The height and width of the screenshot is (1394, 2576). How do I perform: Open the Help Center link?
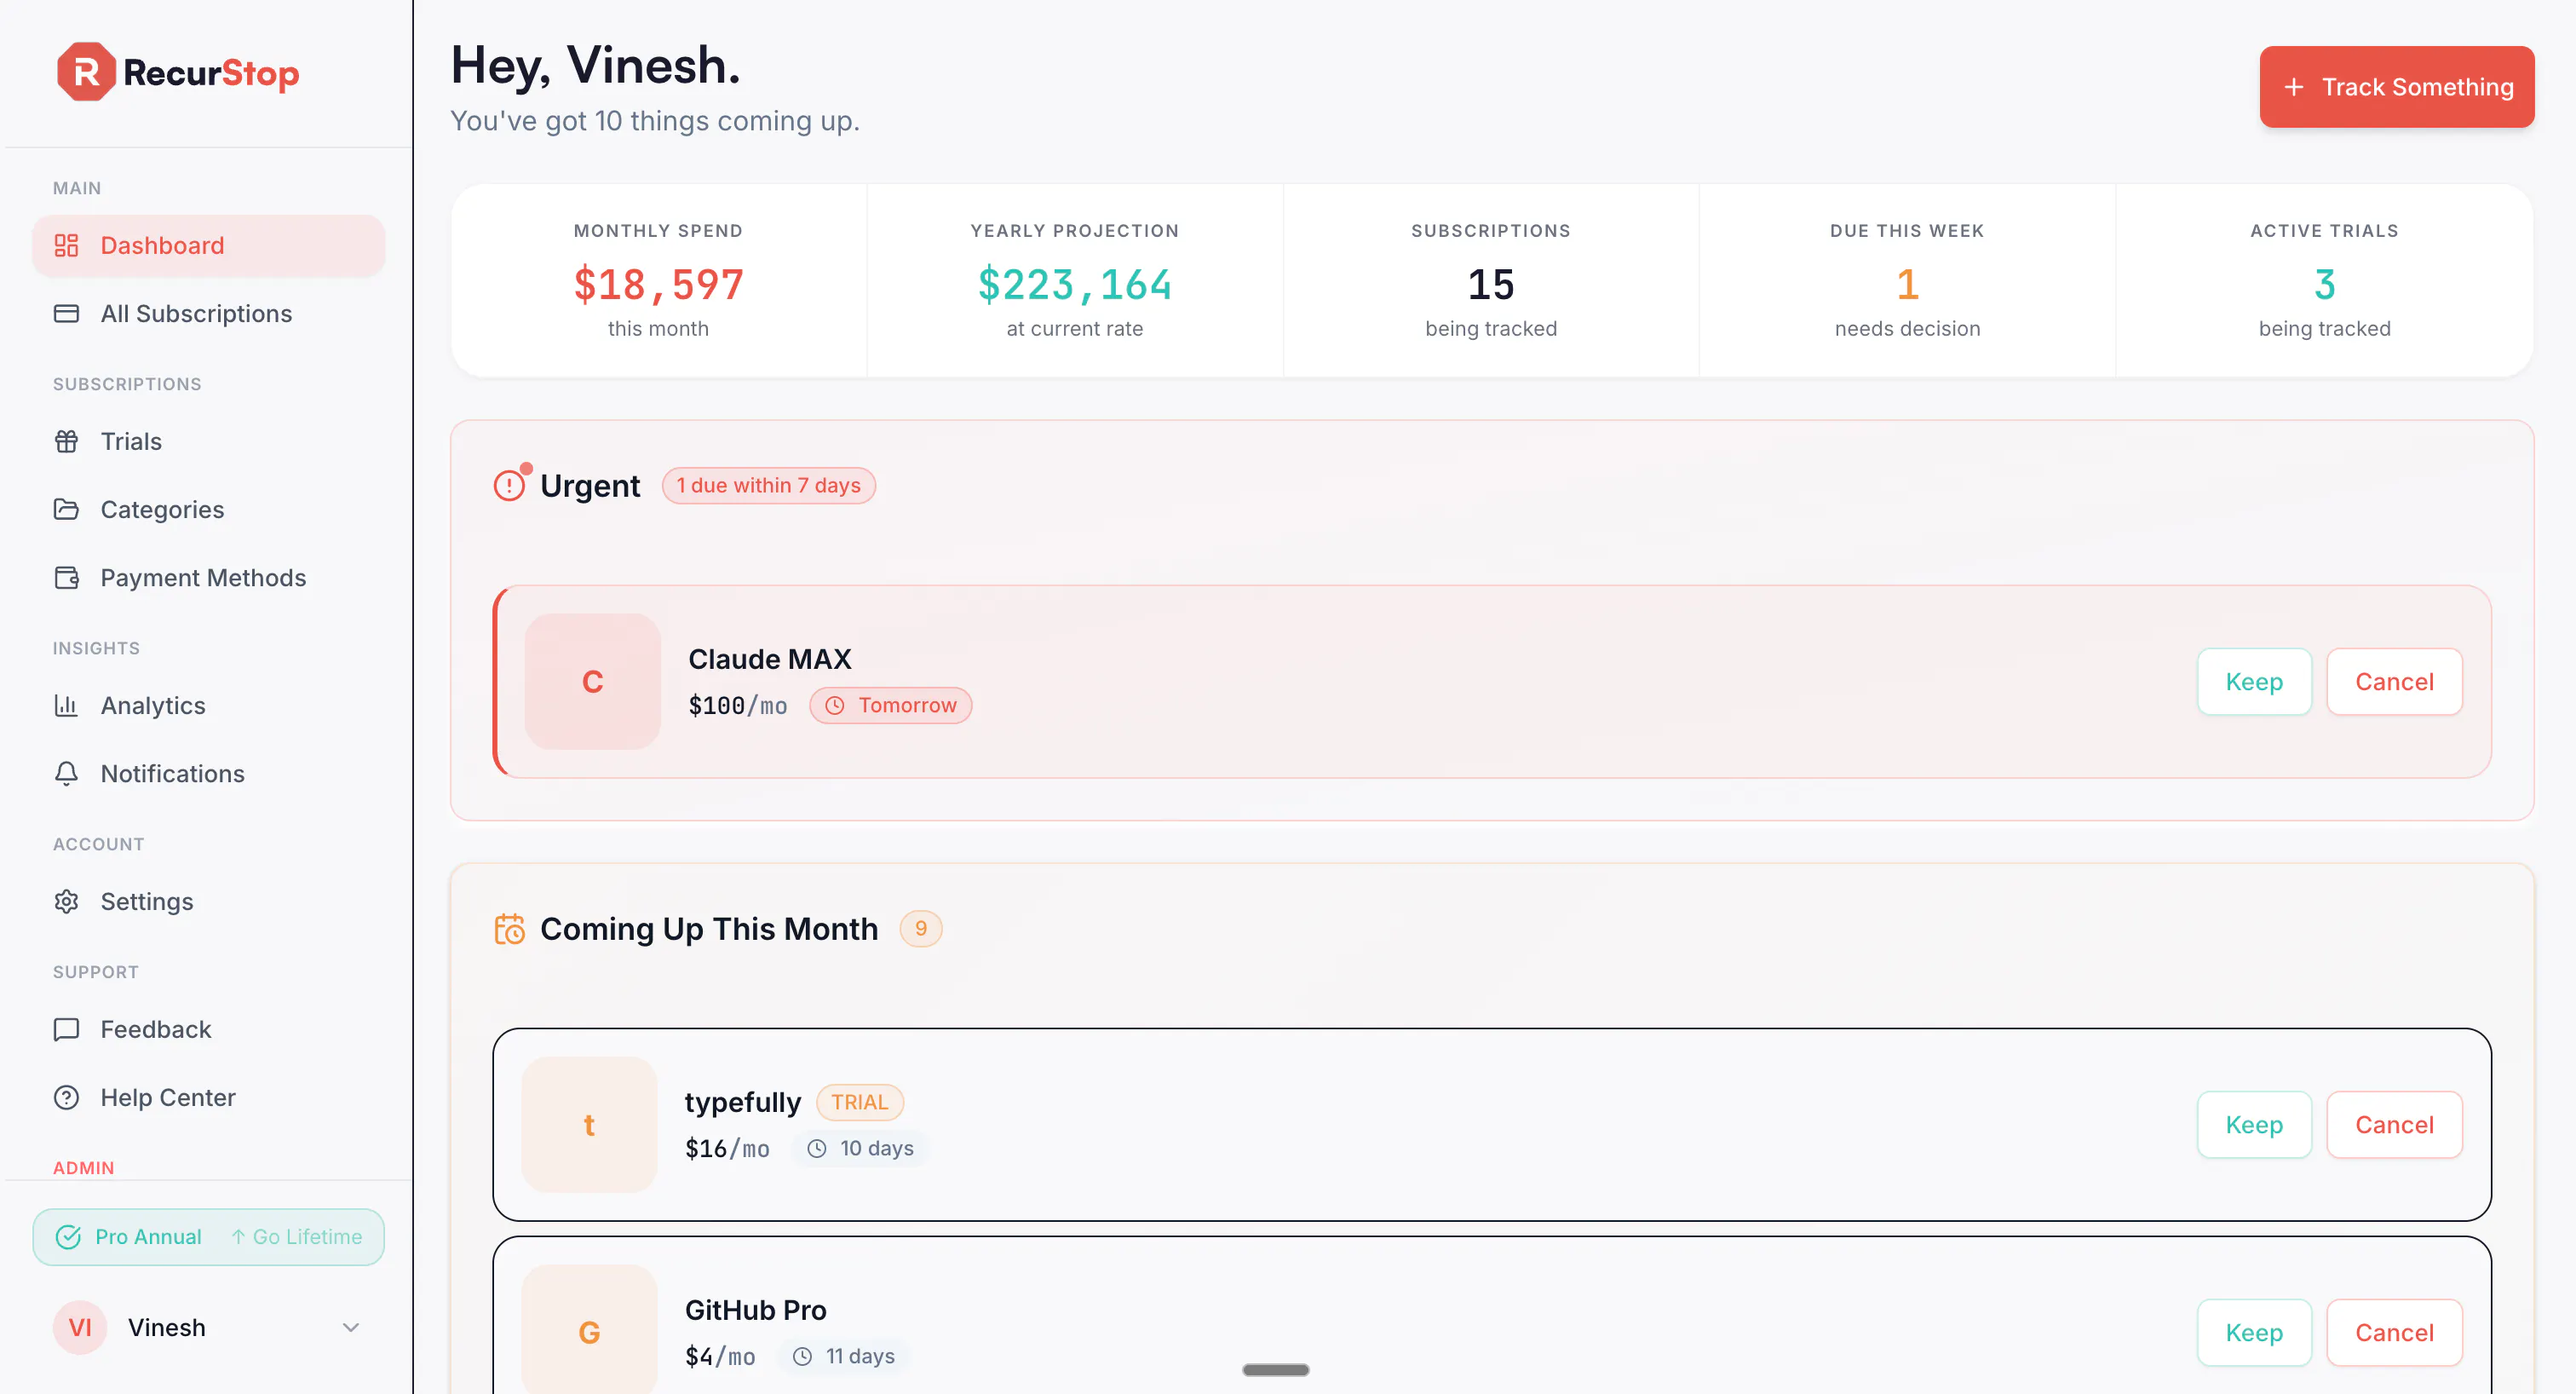(x=208, y=1097)
